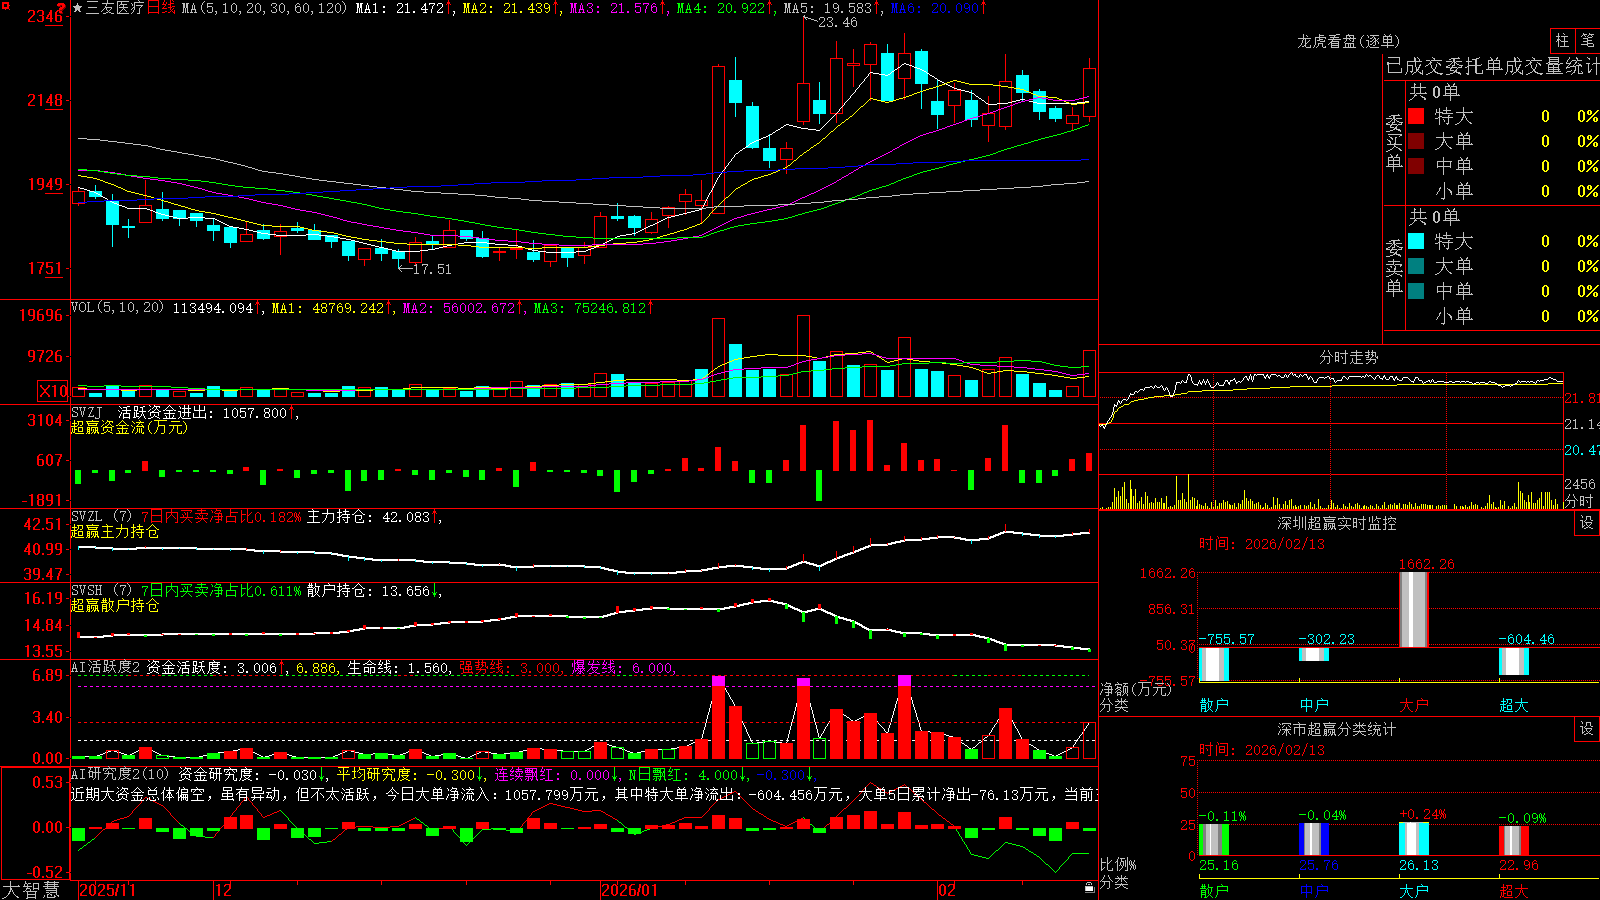Click the AI活跃度2 indicator name
Screen dimensions: 1600x900
[105, 667]
